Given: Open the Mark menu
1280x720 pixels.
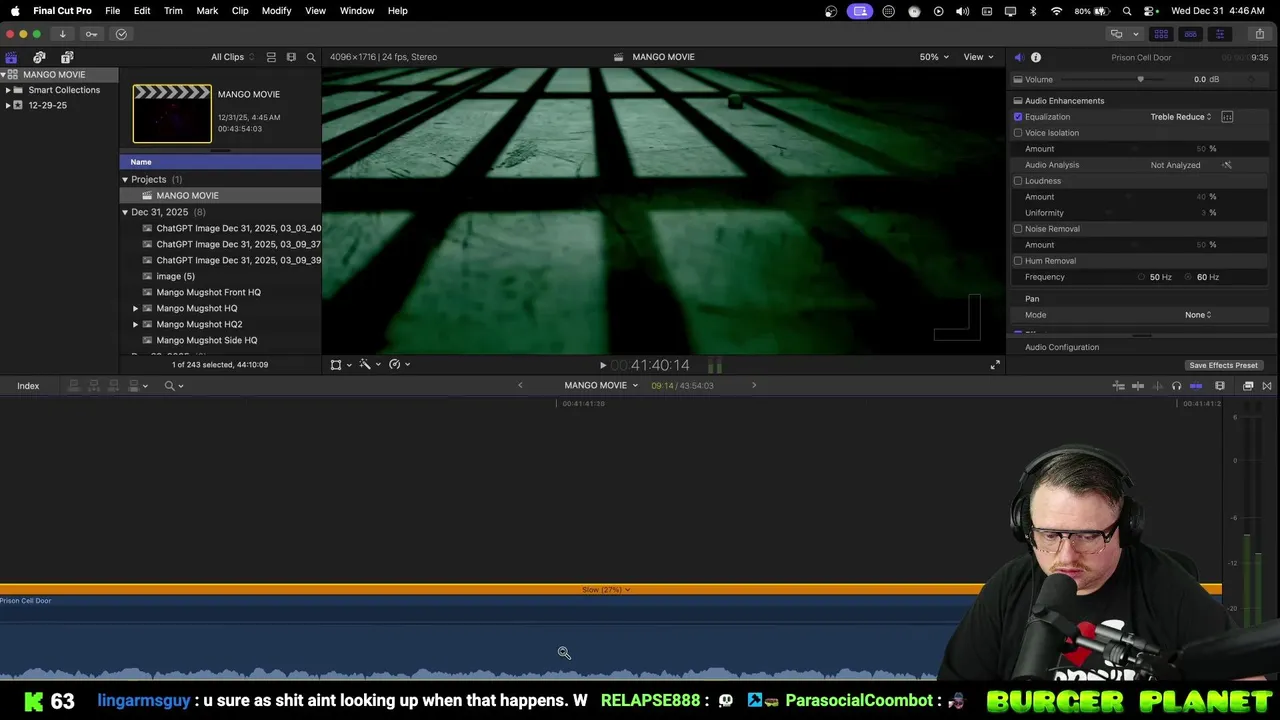Looking at the screenshot, I should [x=207, y=10].
